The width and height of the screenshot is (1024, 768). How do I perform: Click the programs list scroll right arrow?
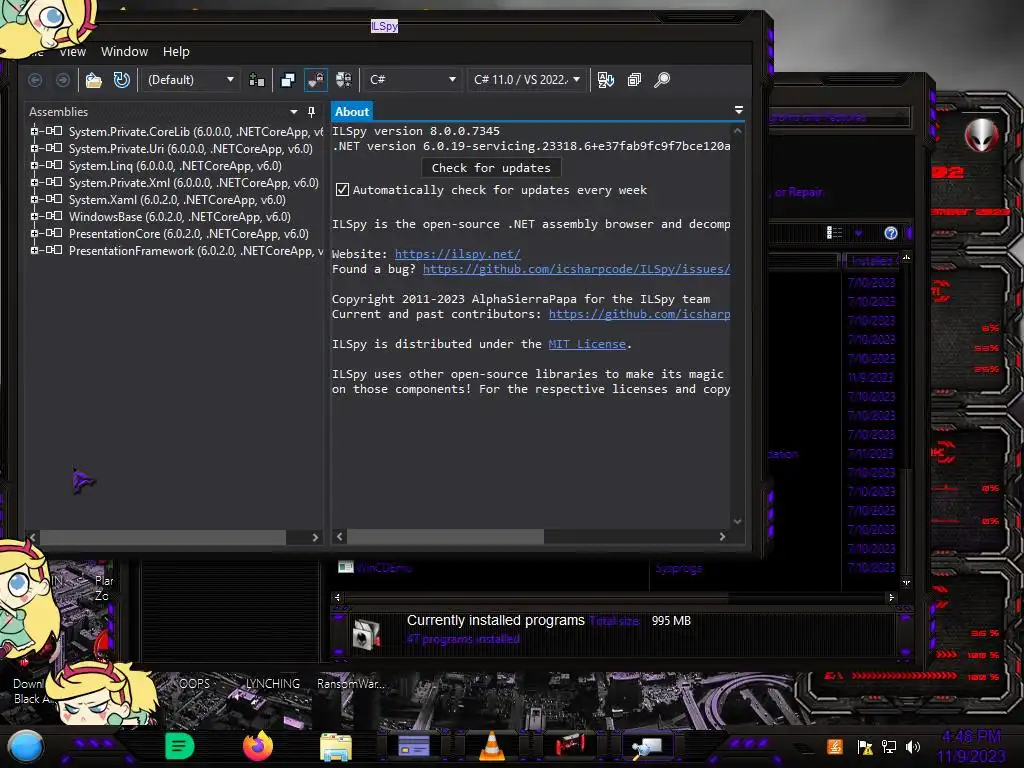pos(891,597)
